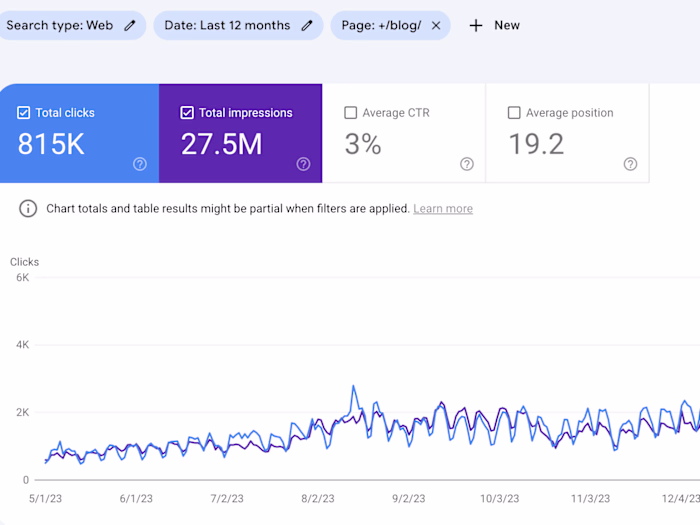This screenshot has height=525, width=700.
Task: Click the New filter label
Action: [x=507, y=25]
